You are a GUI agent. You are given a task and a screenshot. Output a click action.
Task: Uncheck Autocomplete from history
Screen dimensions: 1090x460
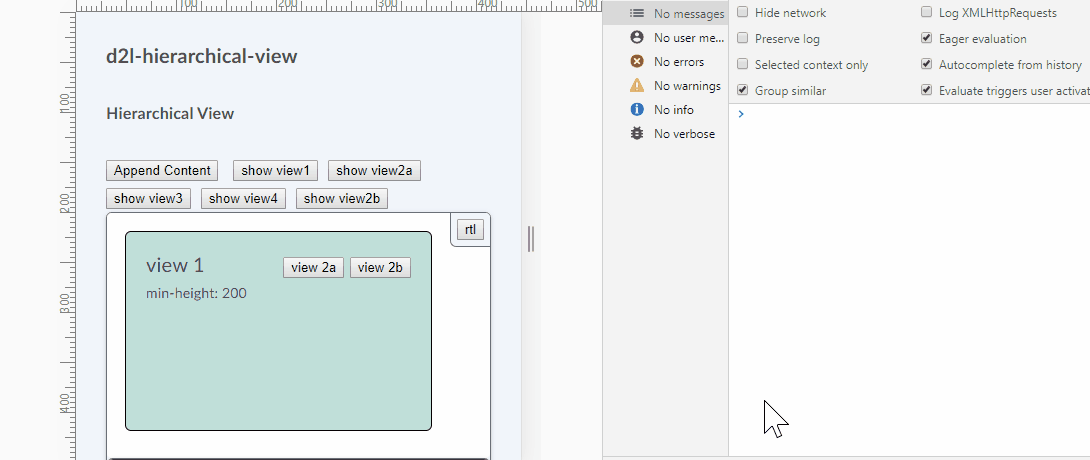pos(926,65)
